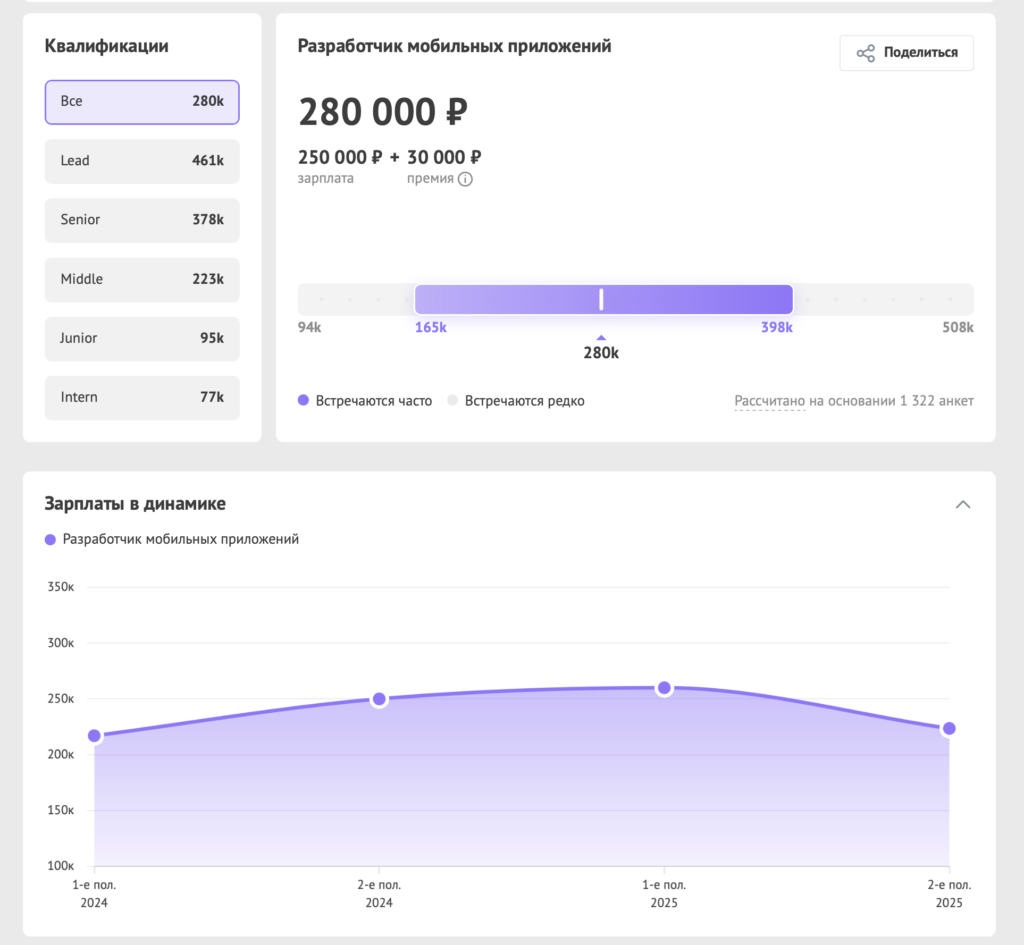This screenshot has width=1024, height=945.
Task: Choose the Middle qualification filter
Action: 142,279
